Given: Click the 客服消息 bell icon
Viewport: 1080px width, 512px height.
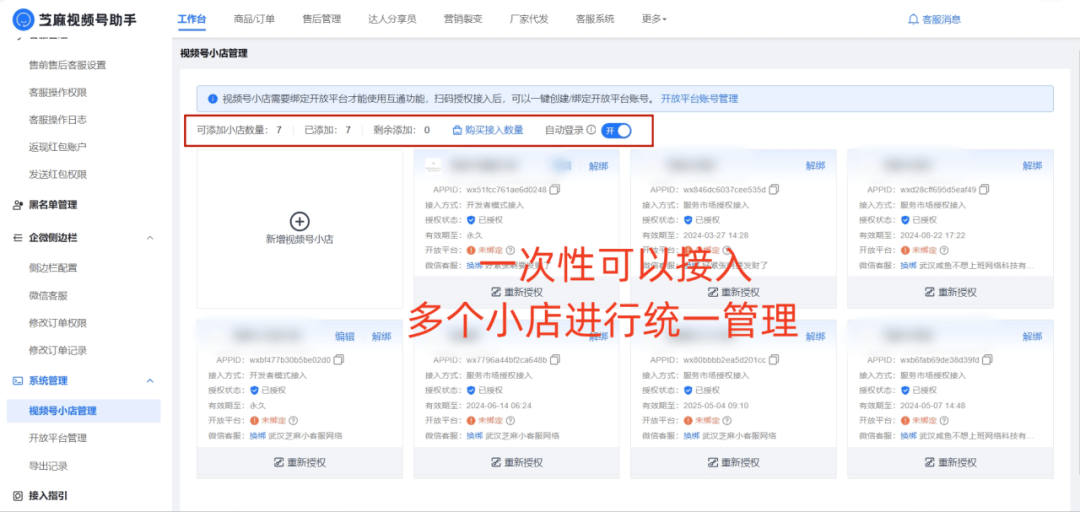Looking at the screenshot, I should pos(913,19).
